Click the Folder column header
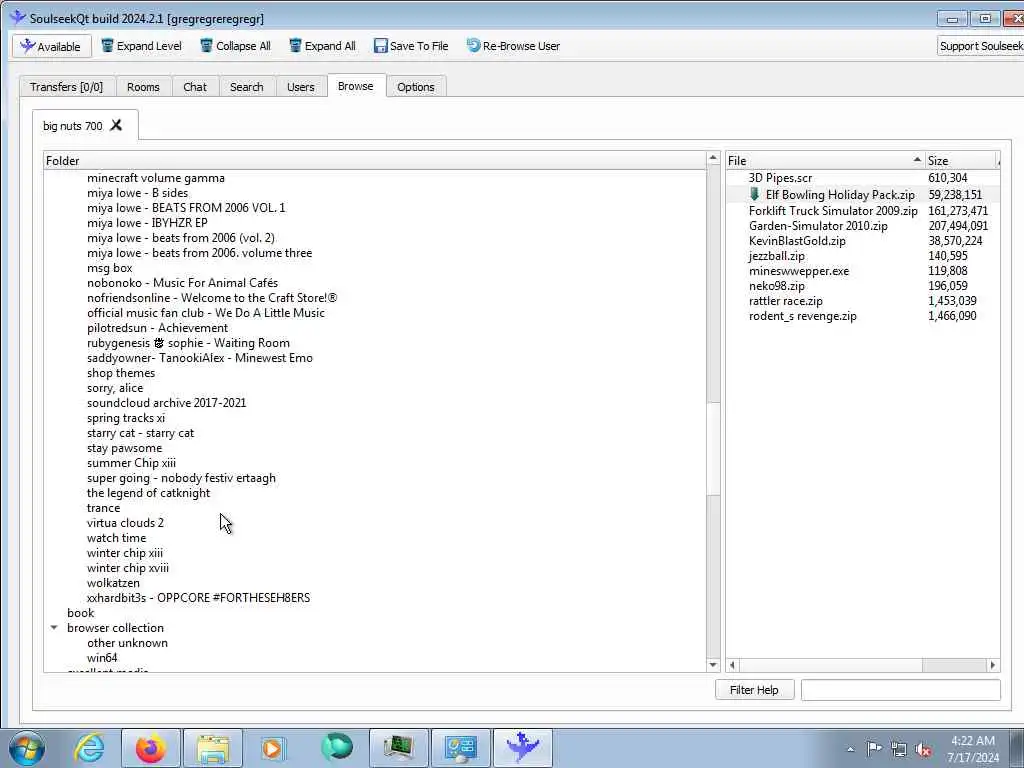1024x768 pixels. 375,161
